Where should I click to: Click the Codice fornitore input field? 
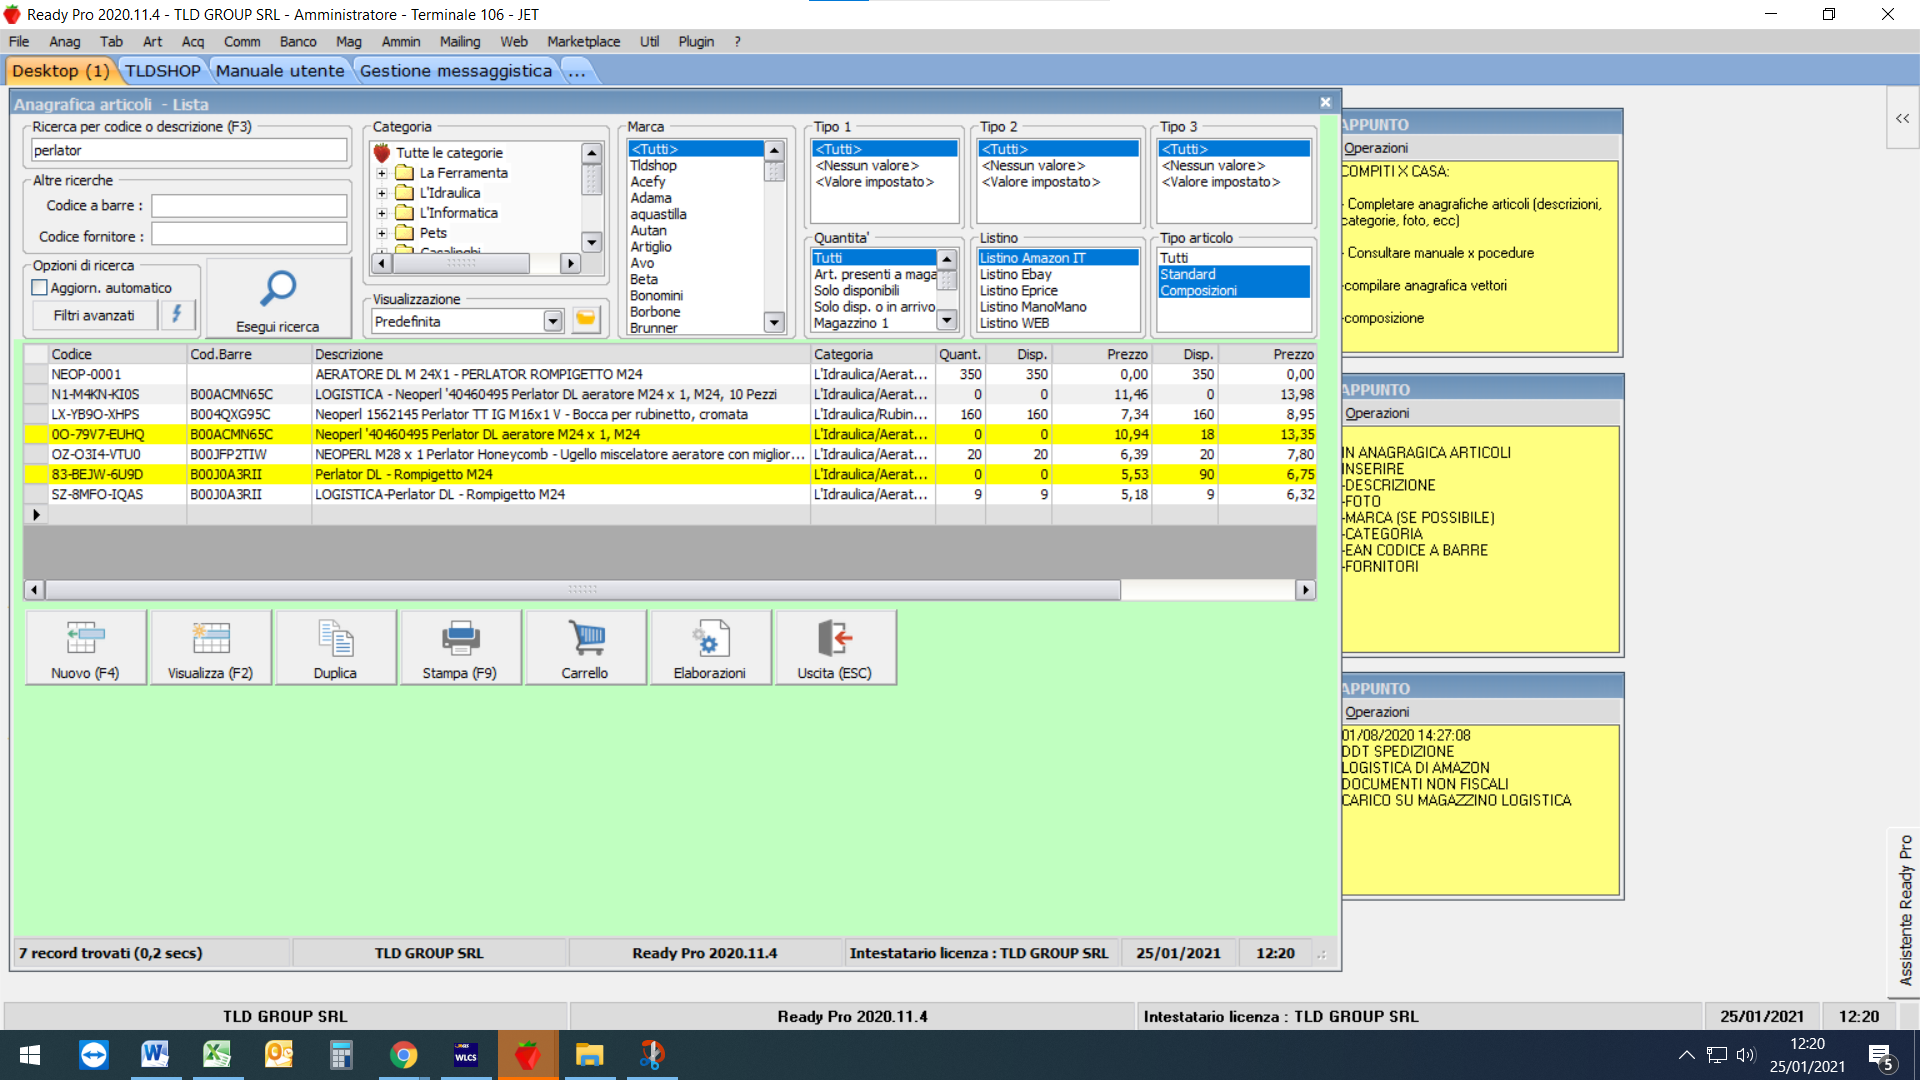[249, 236]
